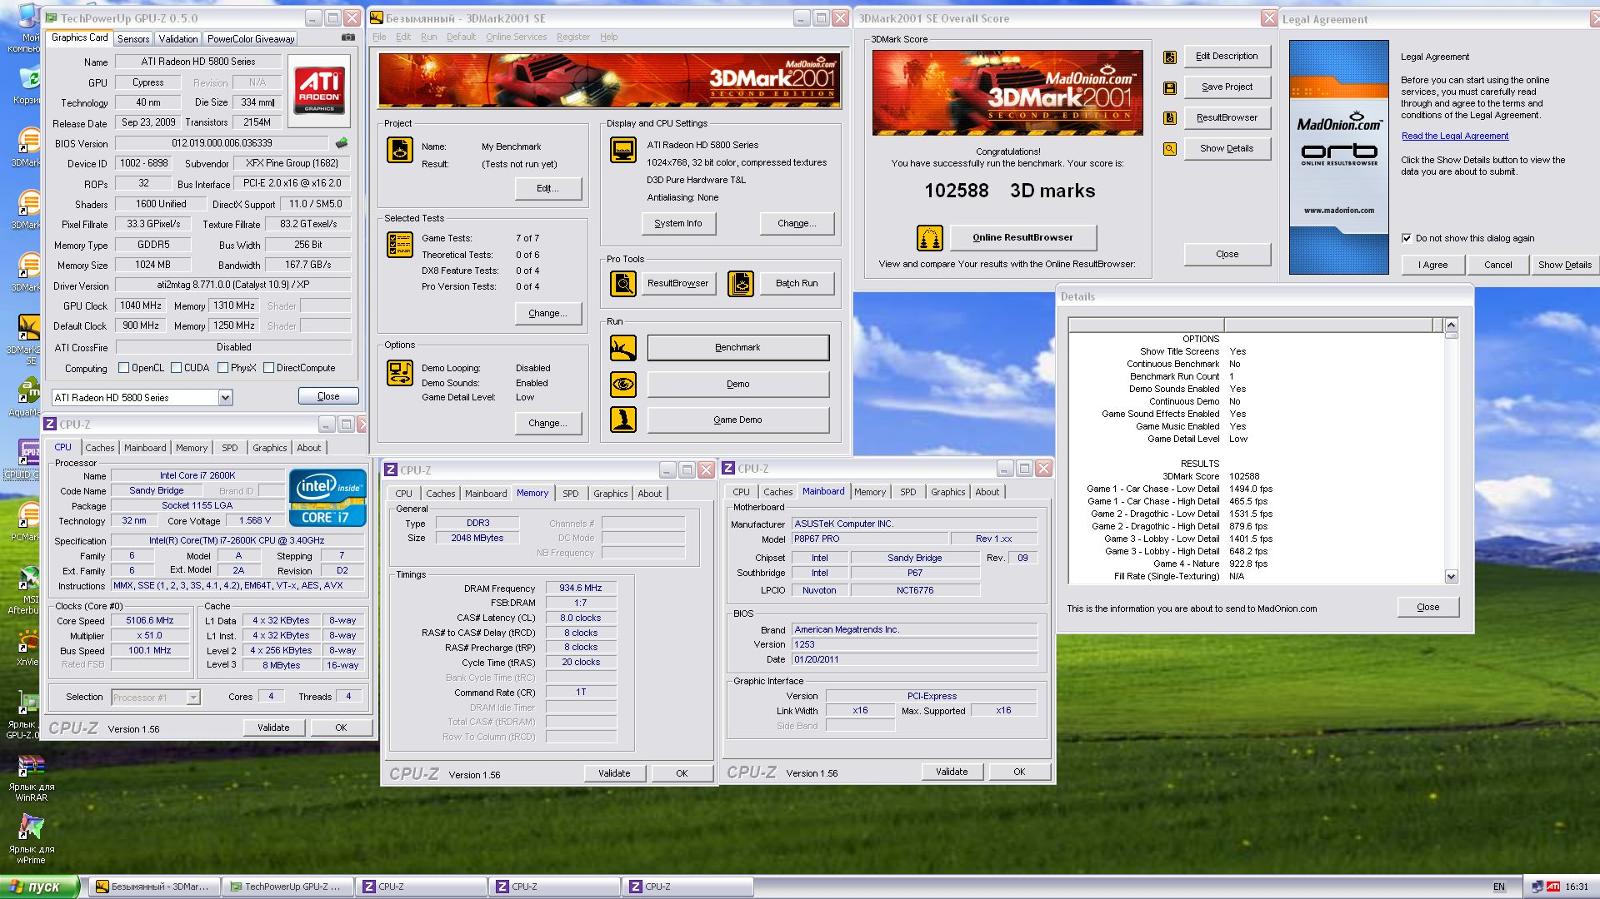Switch to TechPowerUp GPU-Z taskbar item
1600x899 pixels.
coord(287,886)
